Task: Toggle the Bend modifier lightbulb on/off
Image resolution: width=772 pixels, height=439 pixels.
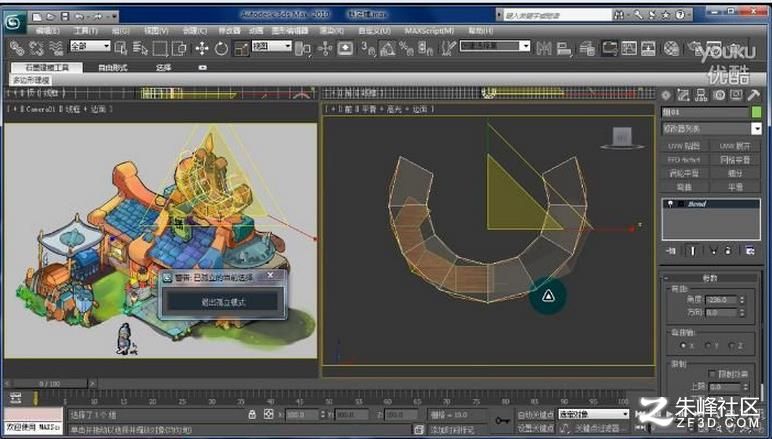Action: [x=670, y=204]
